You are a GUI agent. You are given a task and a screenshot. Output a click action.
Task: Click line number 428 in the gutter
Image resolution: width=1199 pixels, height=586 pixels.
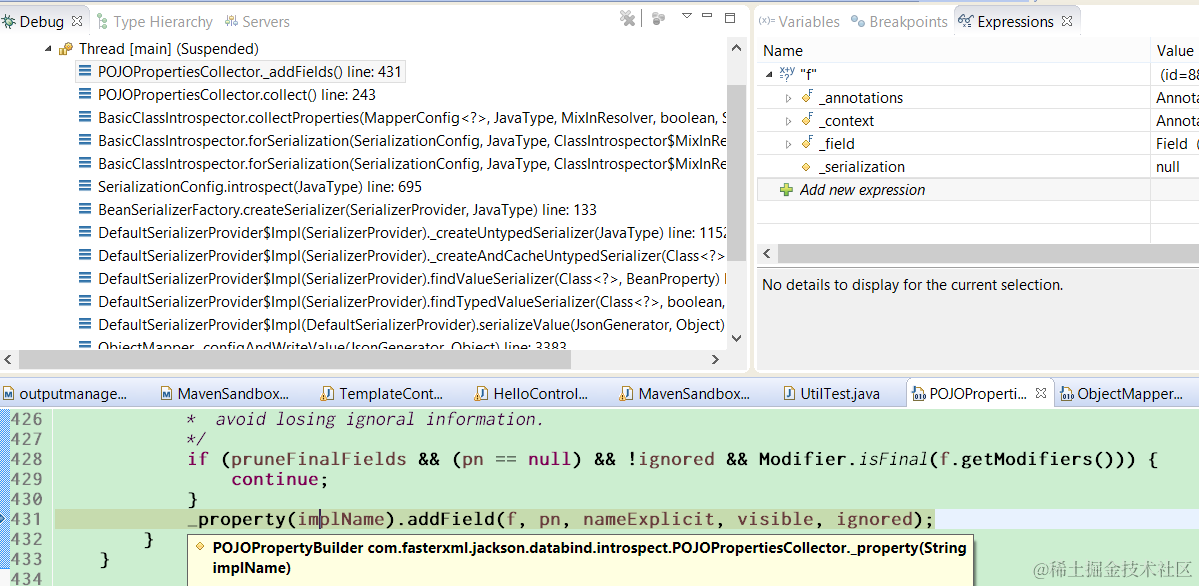27,460
